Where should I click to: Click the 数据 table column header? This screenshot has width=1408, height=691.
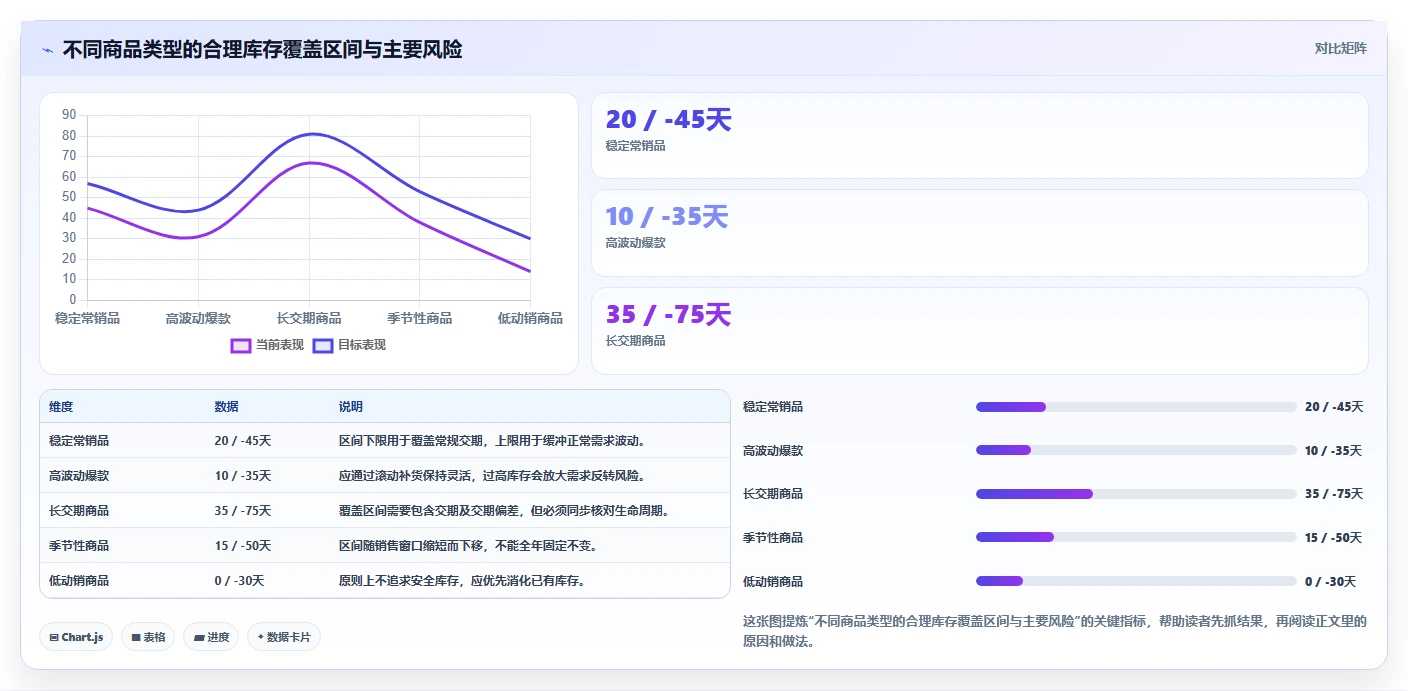coord(226,407)
